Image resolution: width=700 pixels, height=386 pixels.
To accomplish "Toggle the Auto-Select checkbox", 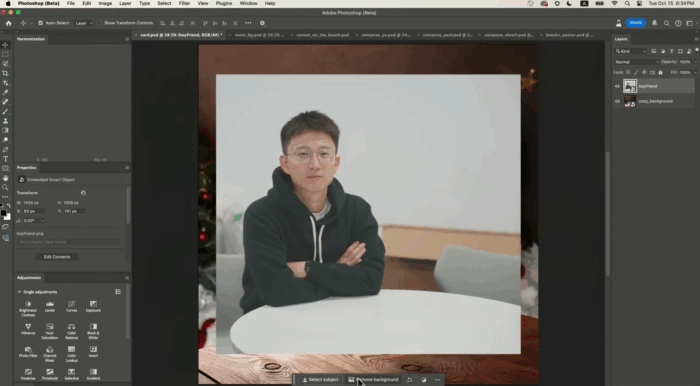I will (x=40, y=23).
